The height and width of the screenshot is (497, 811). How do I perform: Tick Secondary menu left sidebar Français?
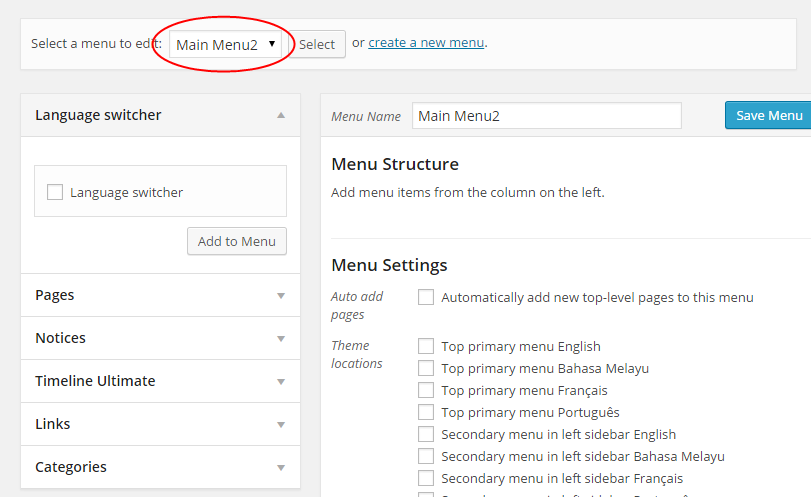point(426,478)
